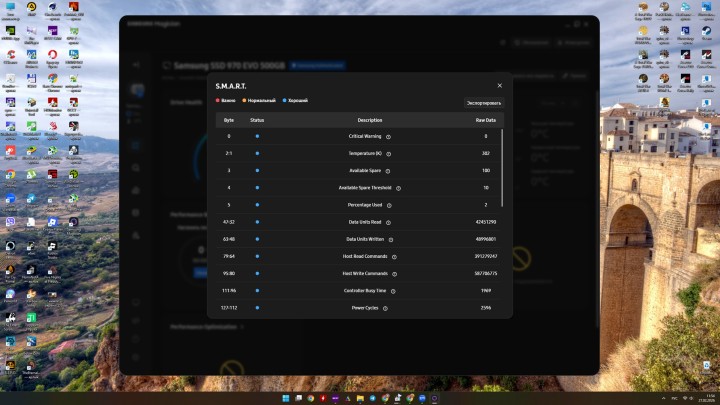
Task: Open Chrome icon next to Start button
Action: (310, 398)
